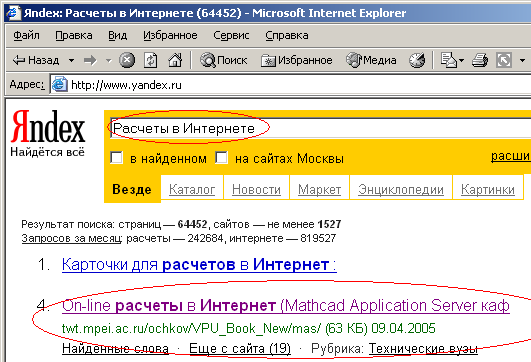
Task: Enable the "в найденном" checkbox
Action: coord(116,158)
